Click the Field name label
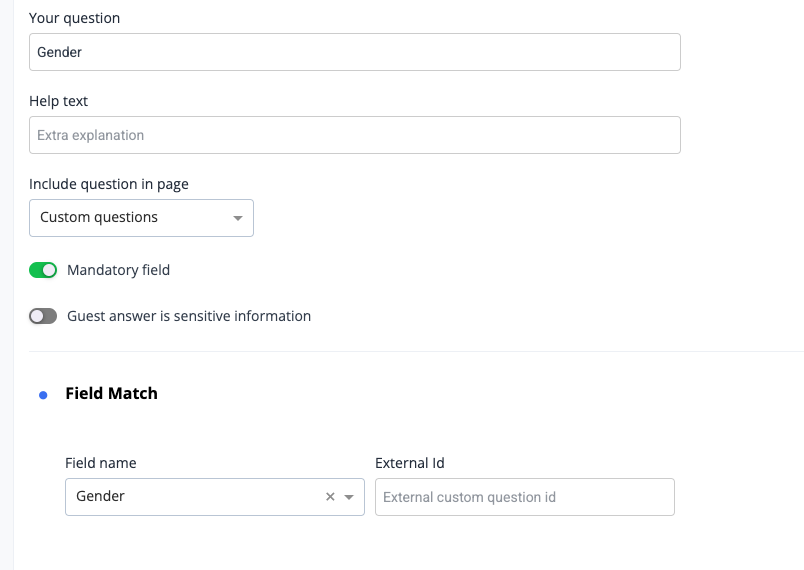Screen dimensions: 804x570 (x=100, y=463)
